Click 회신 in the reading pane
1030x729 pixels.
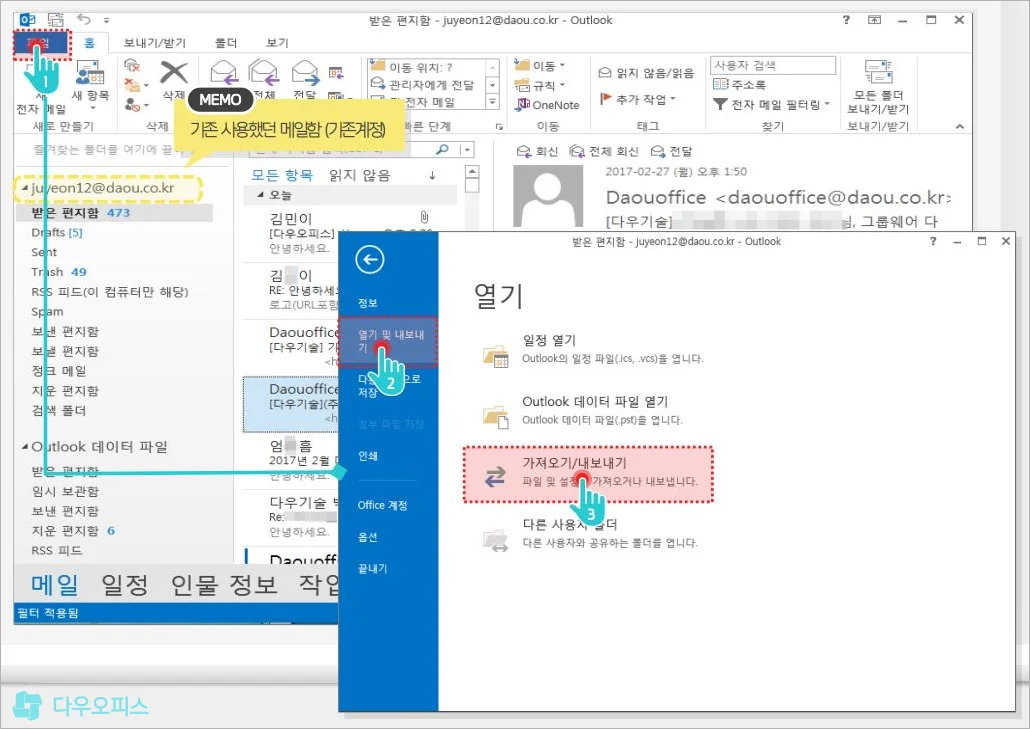pyautogui.click(x=537, y=152)
